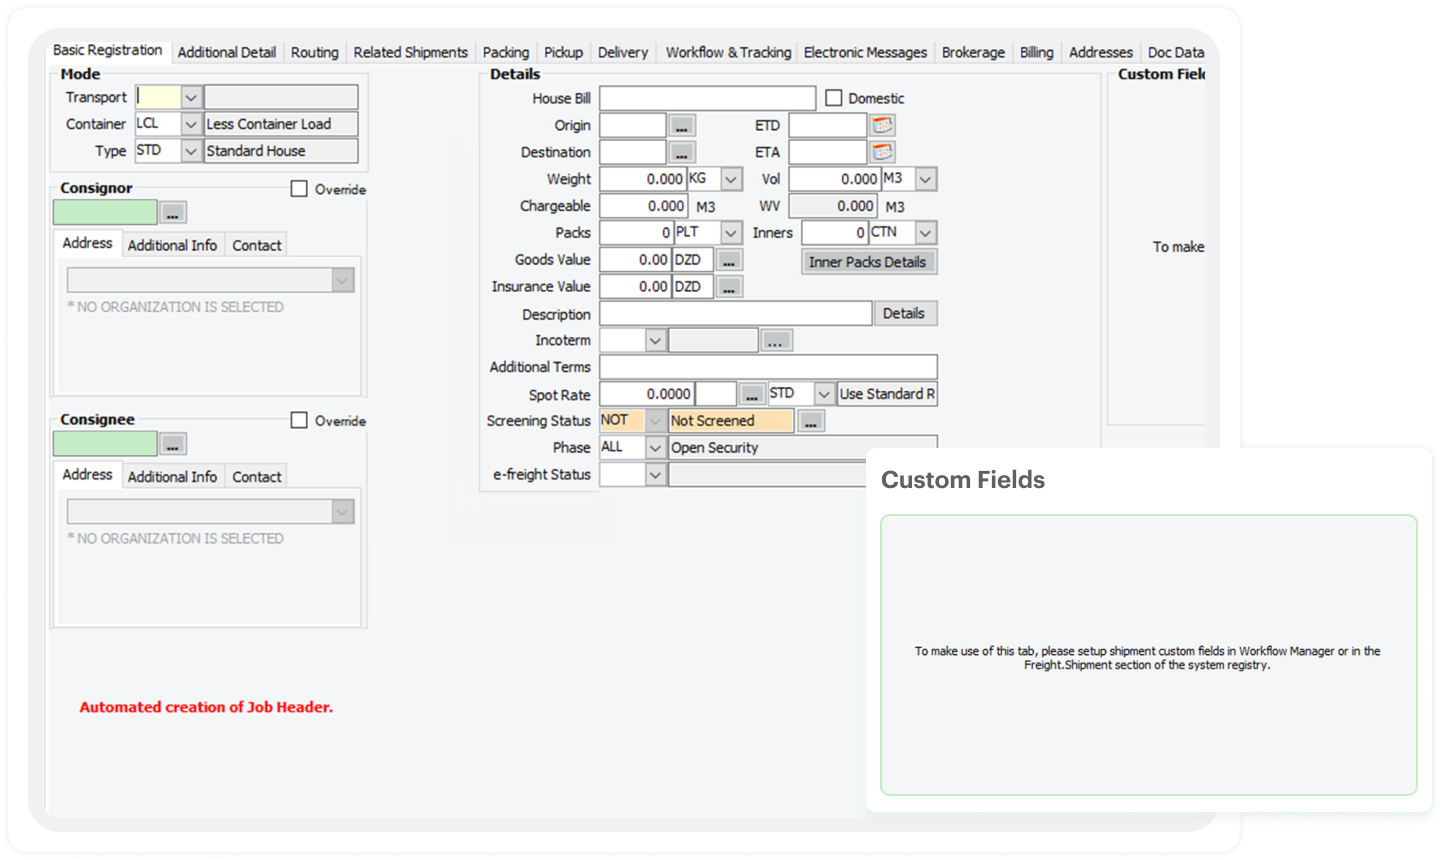
Task: Click the Screening Status ellipsis button
Action: coord(811,422)
